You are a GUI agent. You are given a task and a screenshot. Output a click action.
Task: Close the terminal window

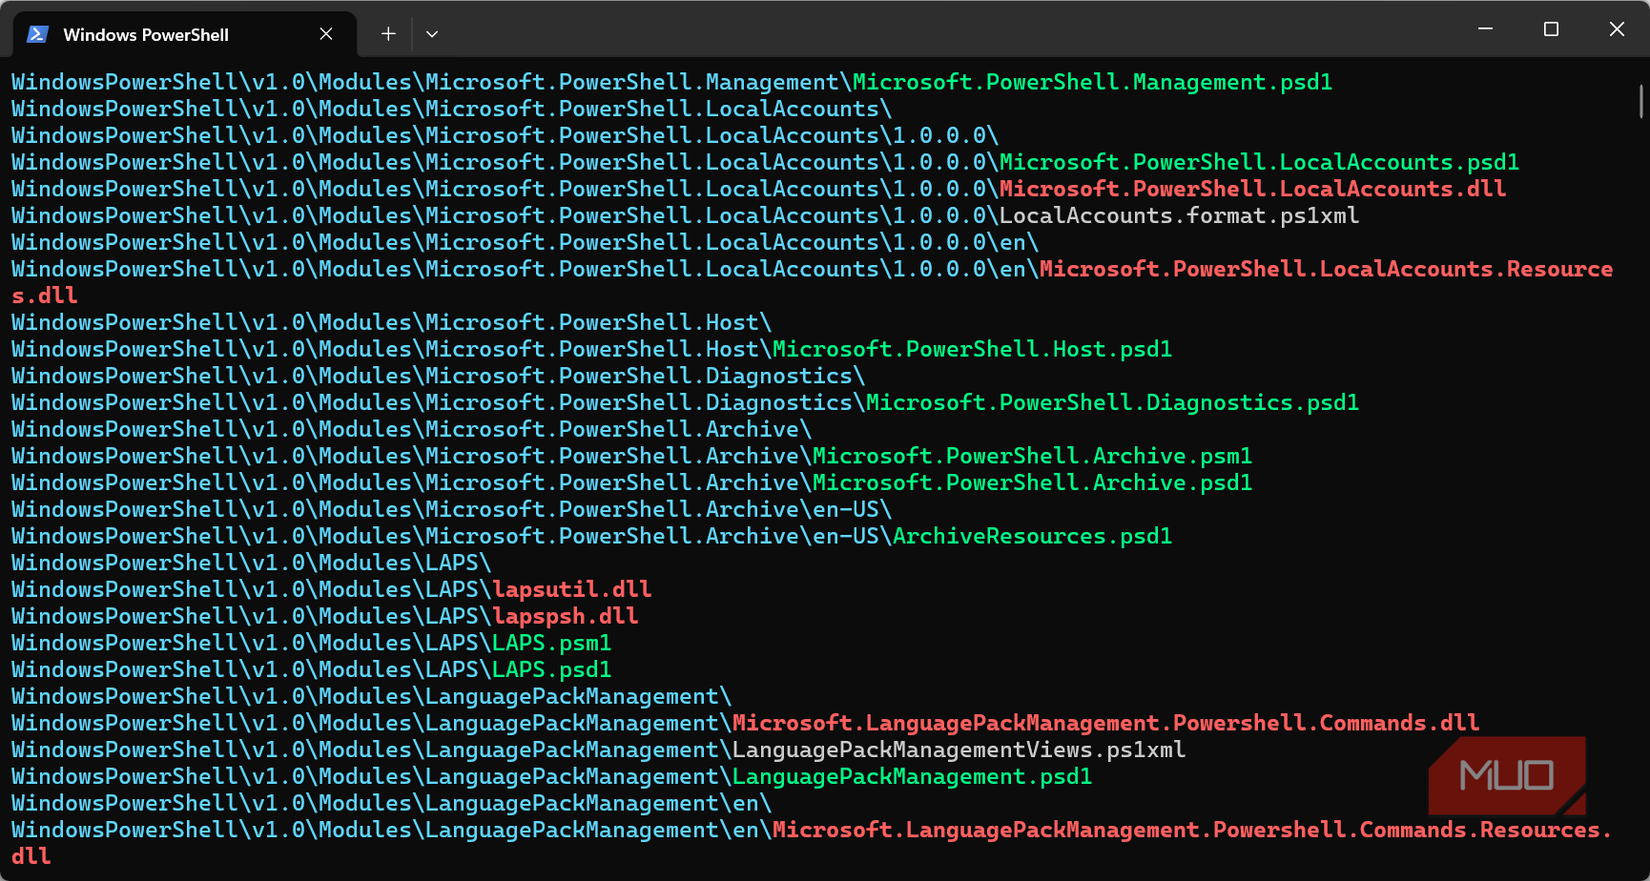click(1617, 29)
